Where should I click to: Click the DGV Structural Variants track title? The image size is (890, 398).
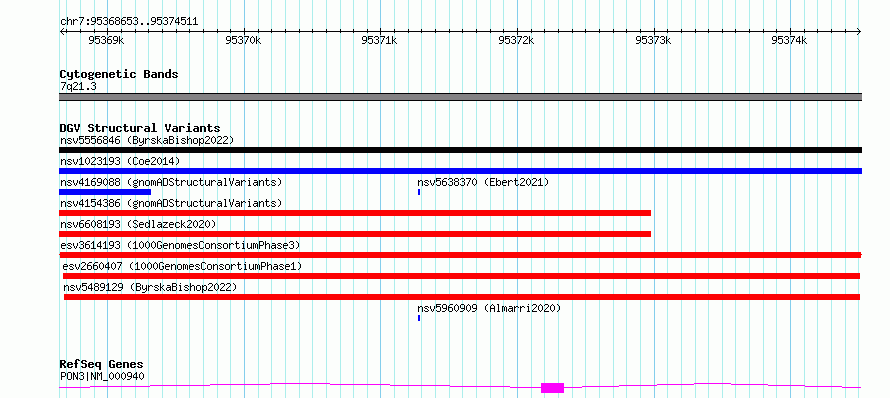tap(140, 128)
